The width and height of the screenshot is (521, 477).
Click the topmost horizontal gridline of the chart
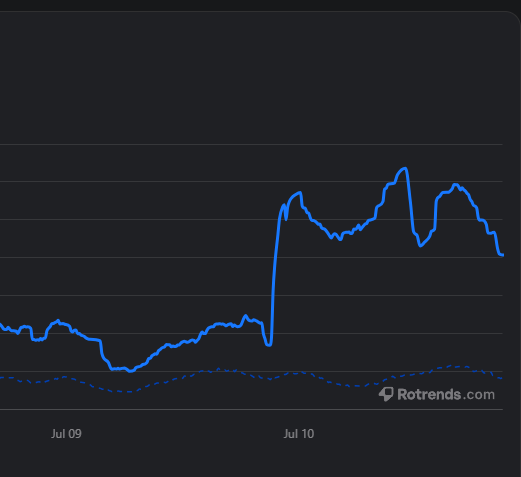[x=251, y=144]
